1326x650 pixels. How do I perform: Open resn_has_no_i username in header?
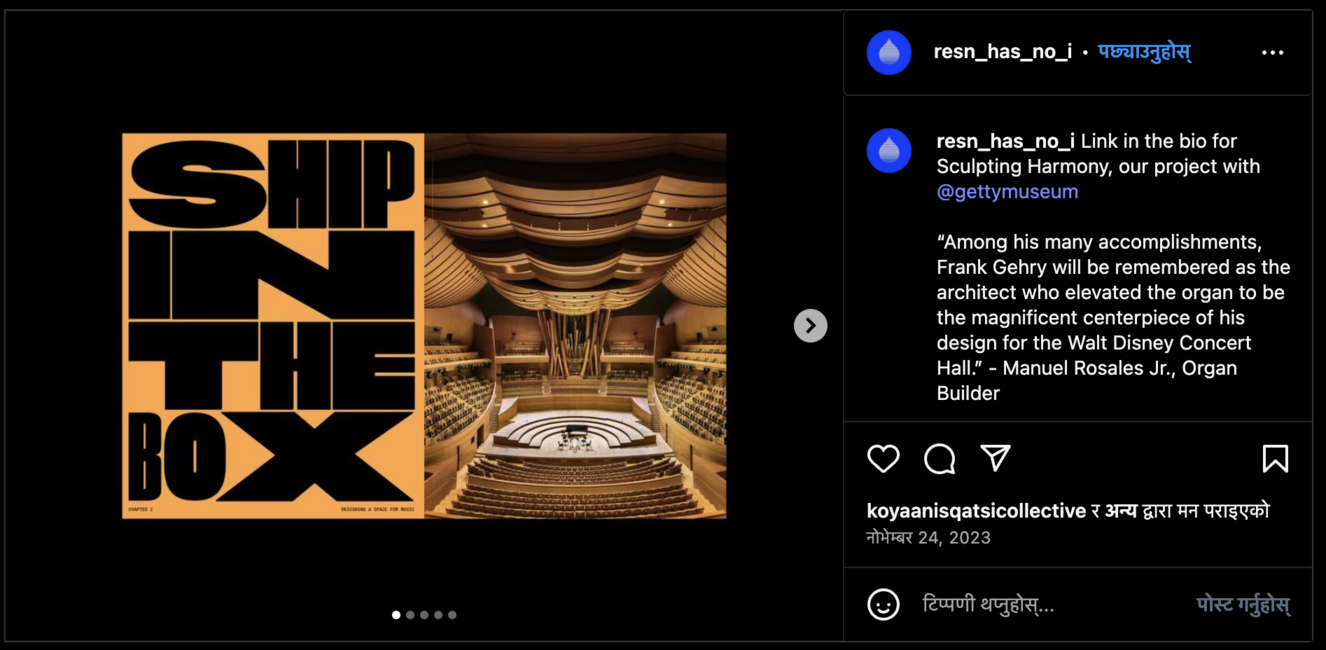click(1003, 52)
